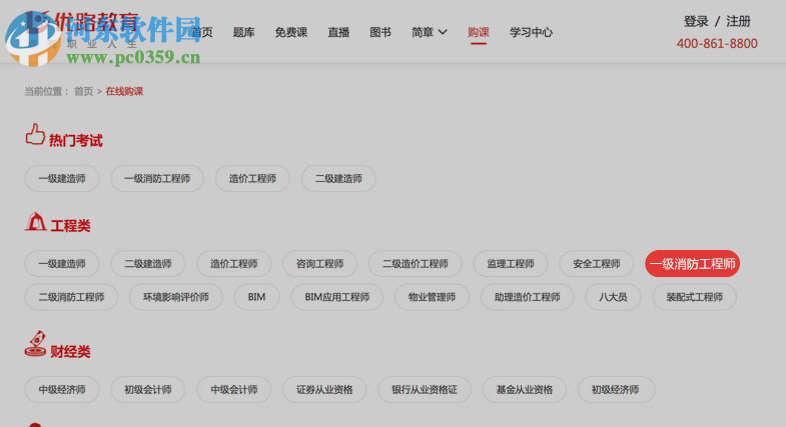Select 一级建造师 under 热门考试
The width and height of the screenshot is (786, 427).
(62, 178)
